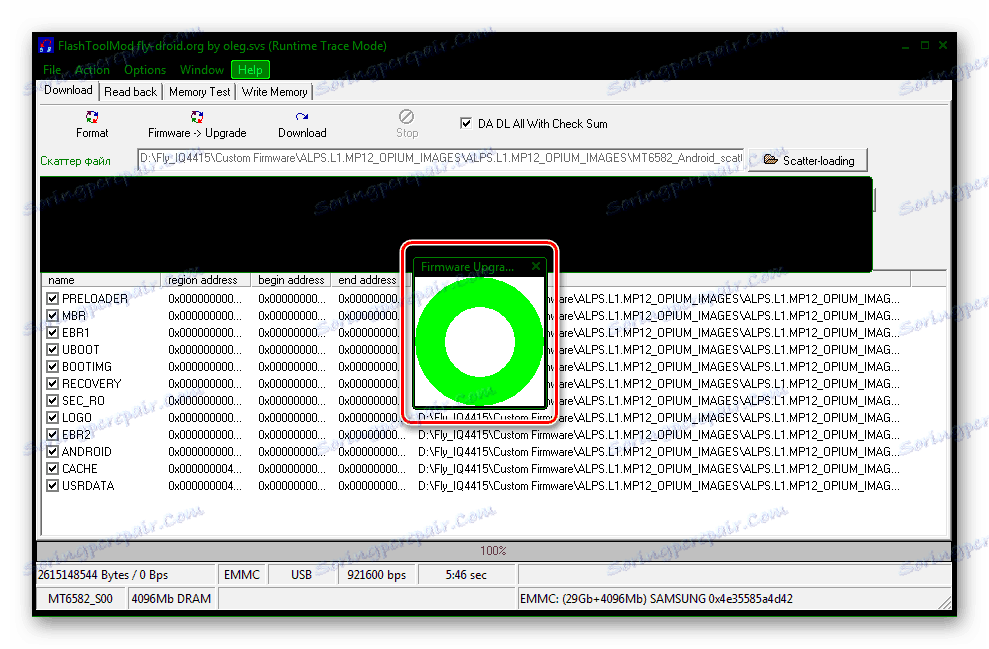Uncheck the EBR1 partition checkbox
The height and width of the screenshot is (649, 989).
tap(52, 332)
